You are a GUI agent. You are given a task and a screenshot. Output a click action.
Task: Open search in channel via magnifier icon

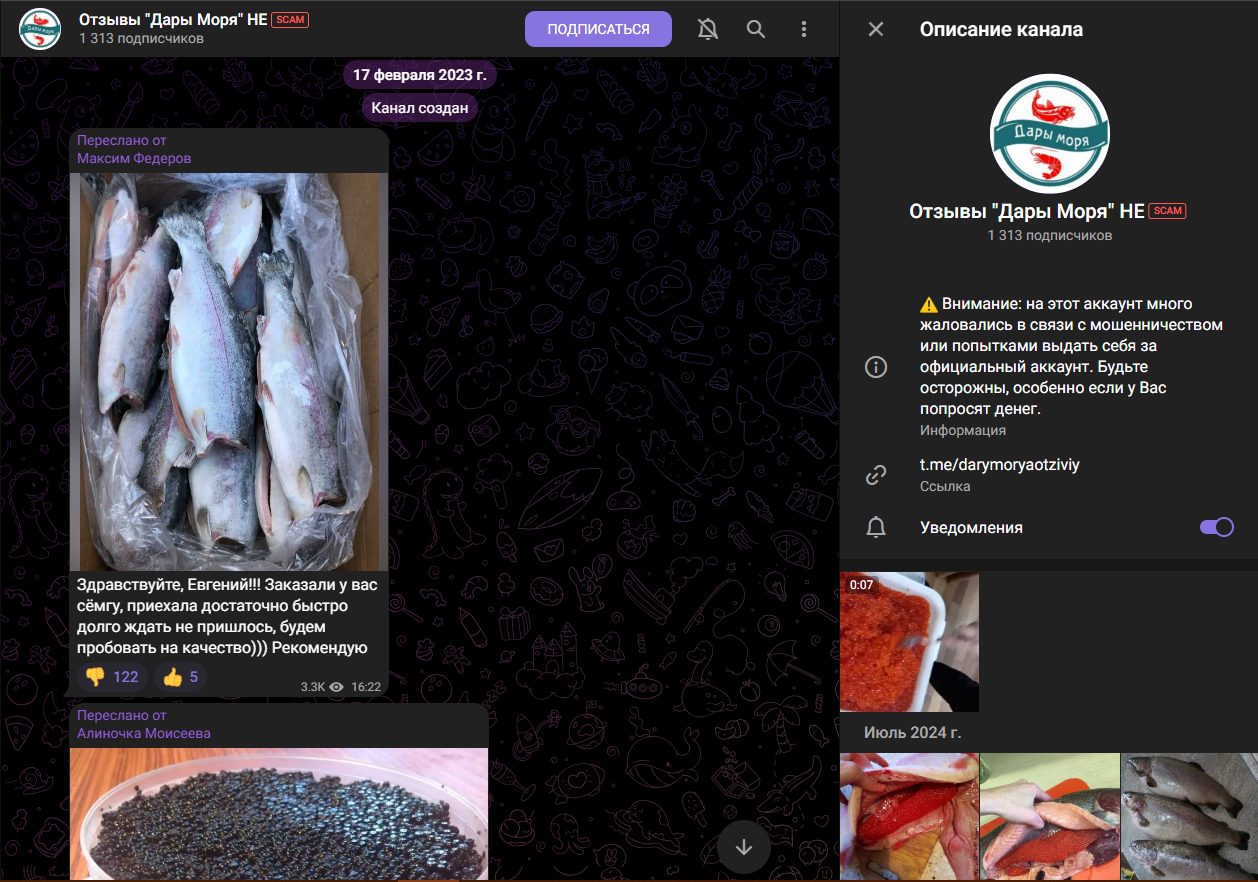756,29
